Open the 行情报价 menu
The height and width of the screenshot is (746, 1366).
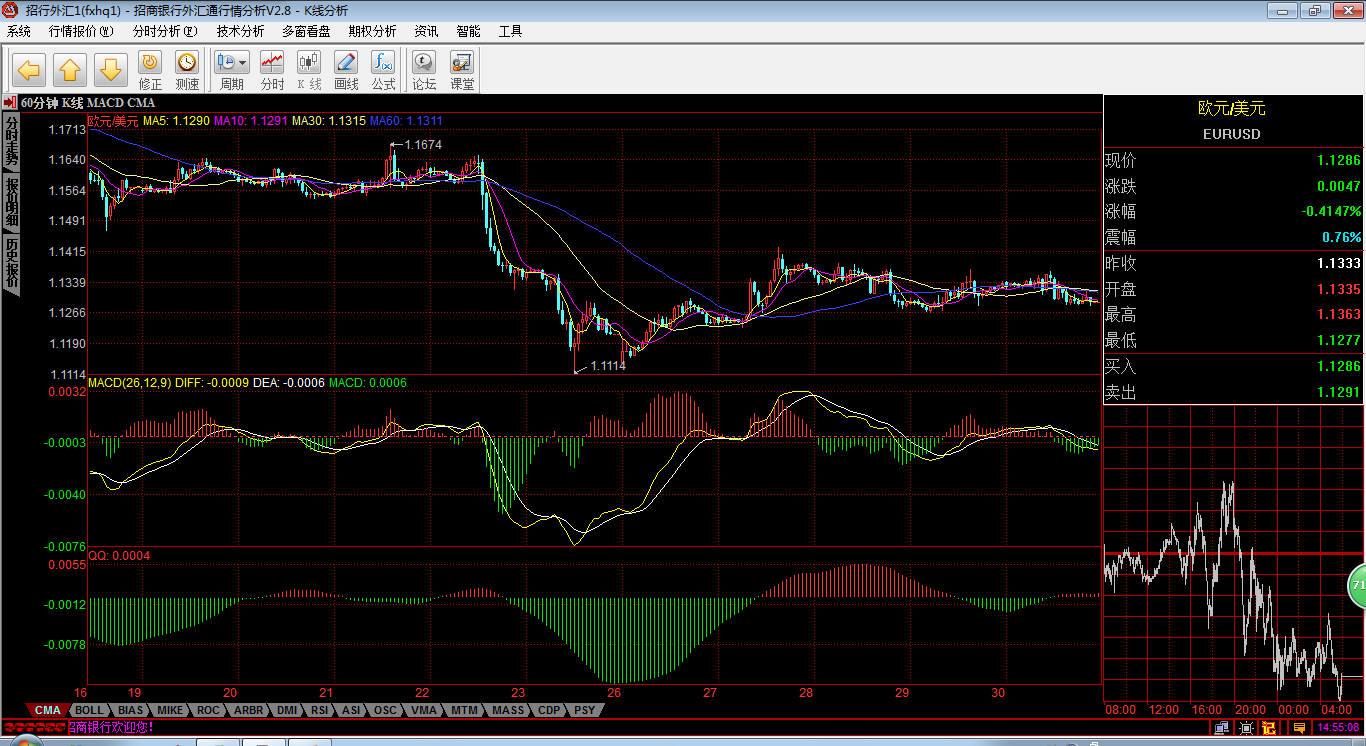(81, 31)
